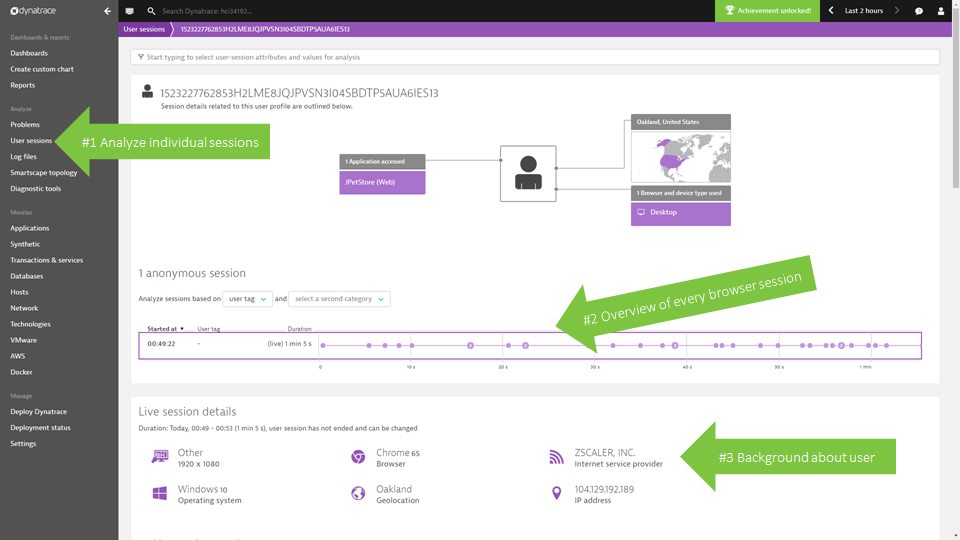
Task: Click User sessions breadcrumb
Action: click(144, 29)
